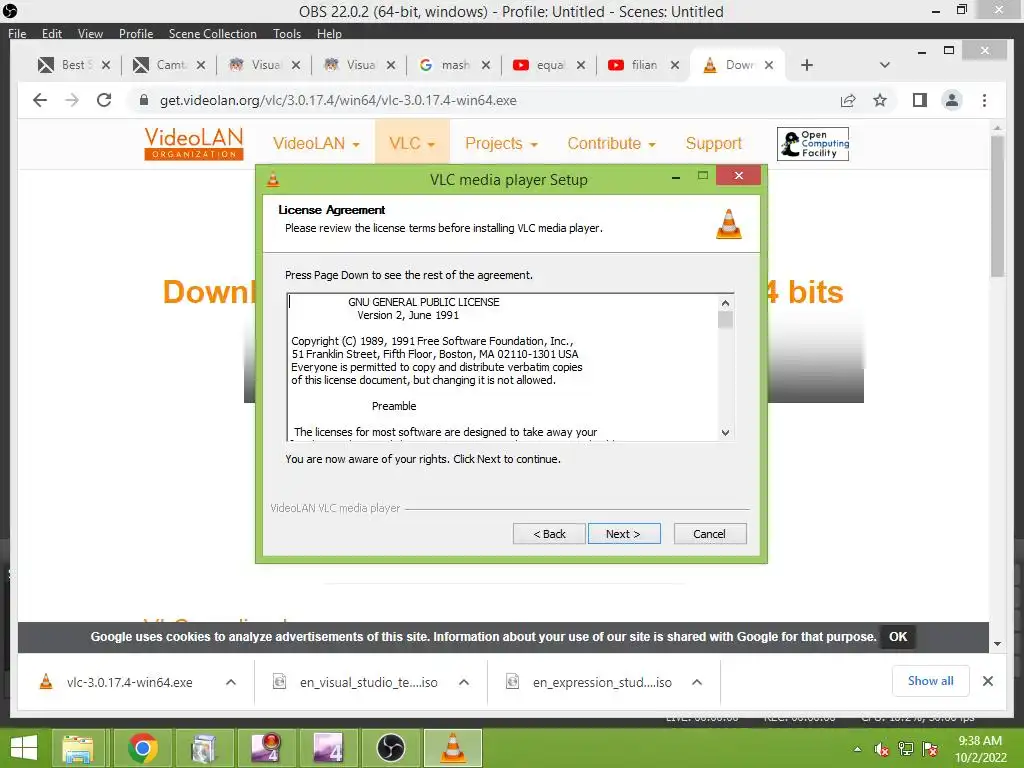The height and width of the screenshot is (768, 1024).
Task: Open Google Chrome from the taskbar
Action: [x=142, y=748]
